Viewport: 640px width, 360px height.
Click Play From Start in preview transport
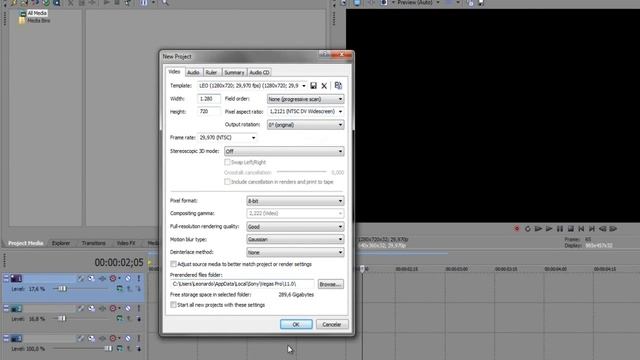[x=538, y=229]
